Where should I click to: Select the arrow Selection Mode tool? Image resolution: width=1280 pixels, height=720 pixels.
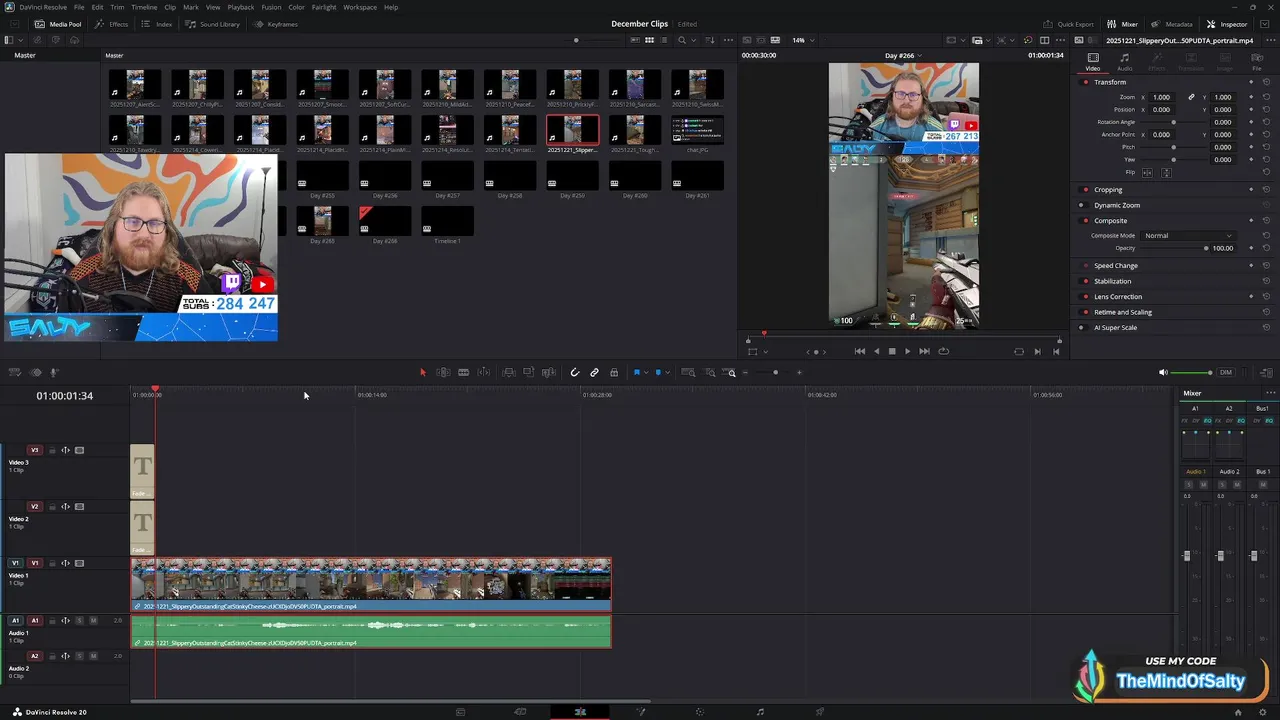[x=423, y=372]
